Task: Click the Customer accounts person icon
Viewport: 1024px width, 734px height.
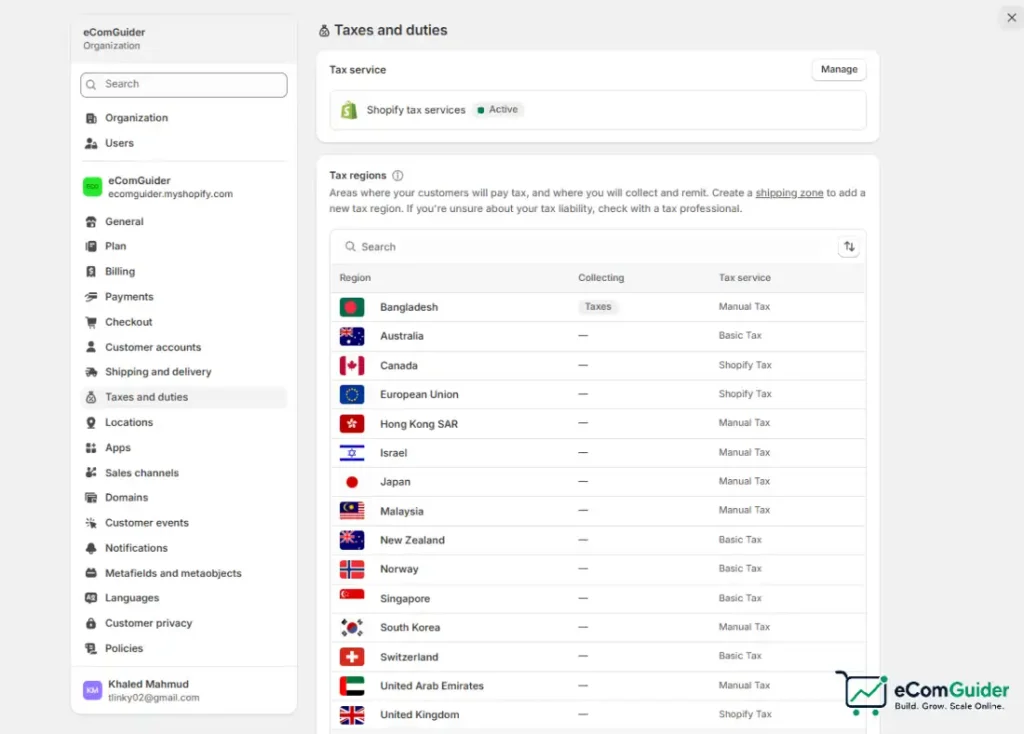Action: (x=91, y=347)
